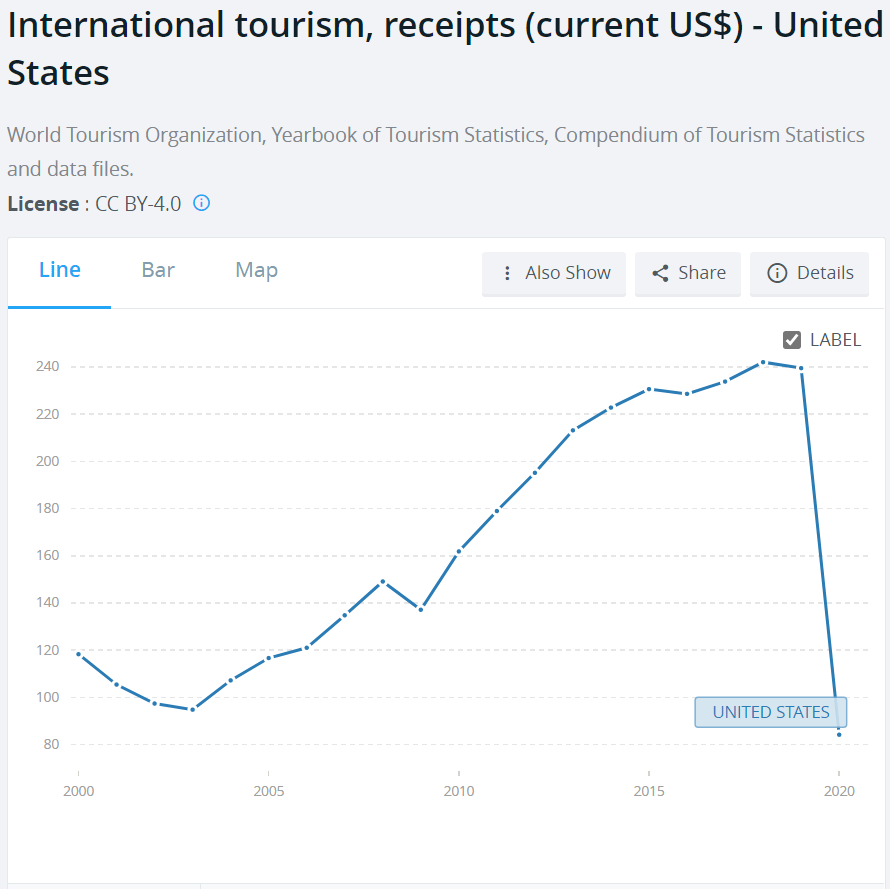Select the Line chart tab
890x889 pixels.
click(60, 270)
